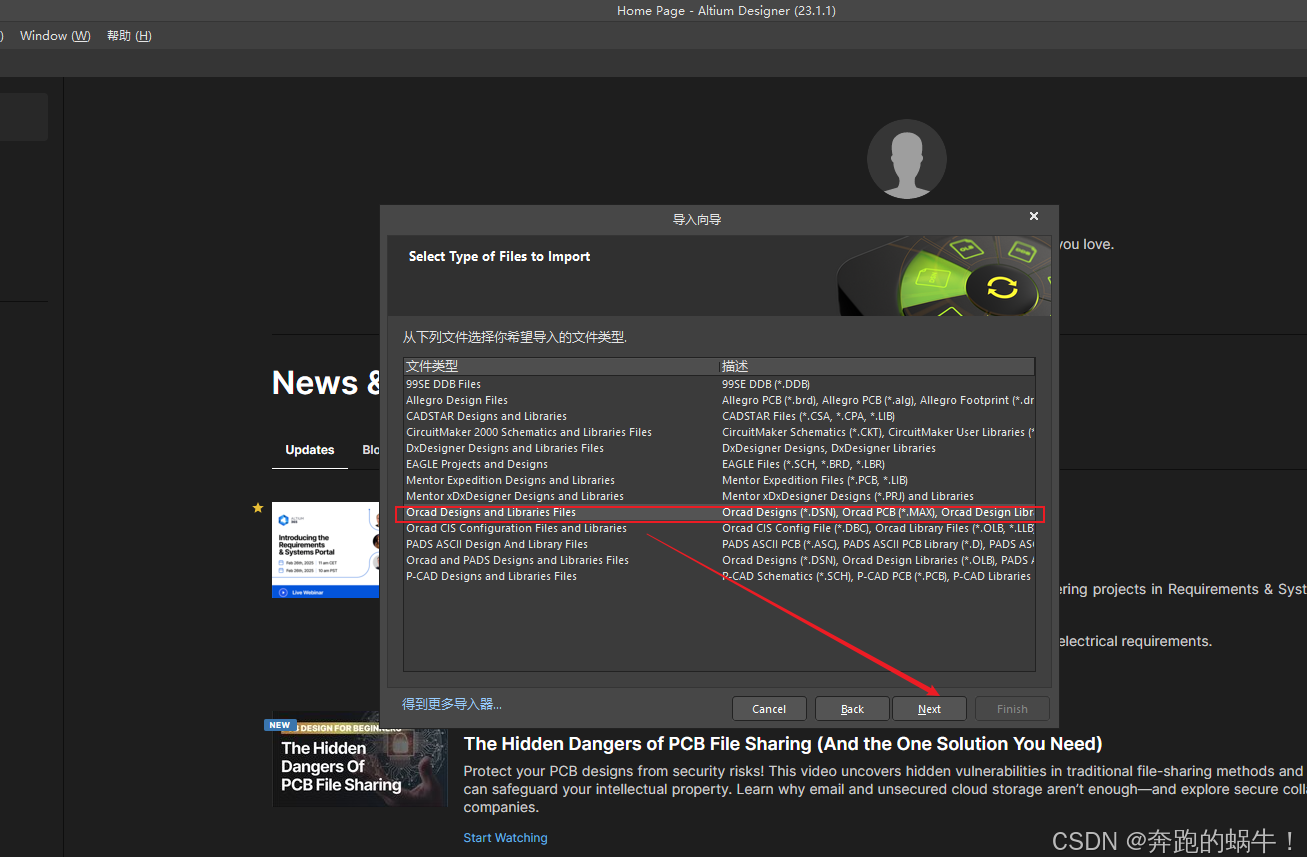Click the user profile avatar icon
The image size is (1307, 864).
[906, 160]
